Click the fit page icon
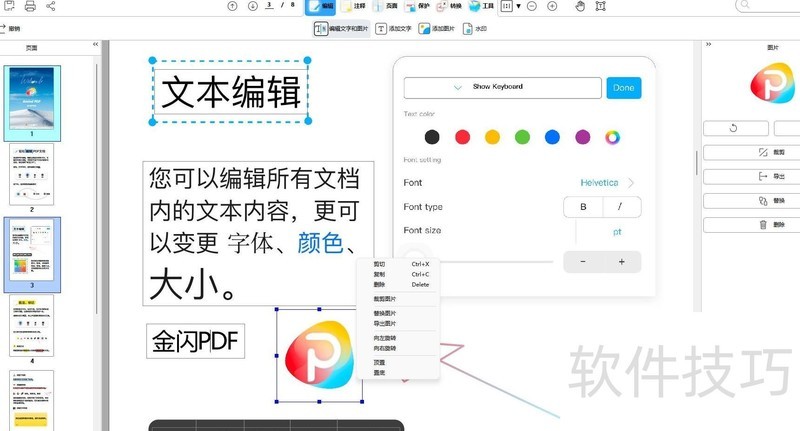This screenshot has height=431, width=800. coord(601,6)
